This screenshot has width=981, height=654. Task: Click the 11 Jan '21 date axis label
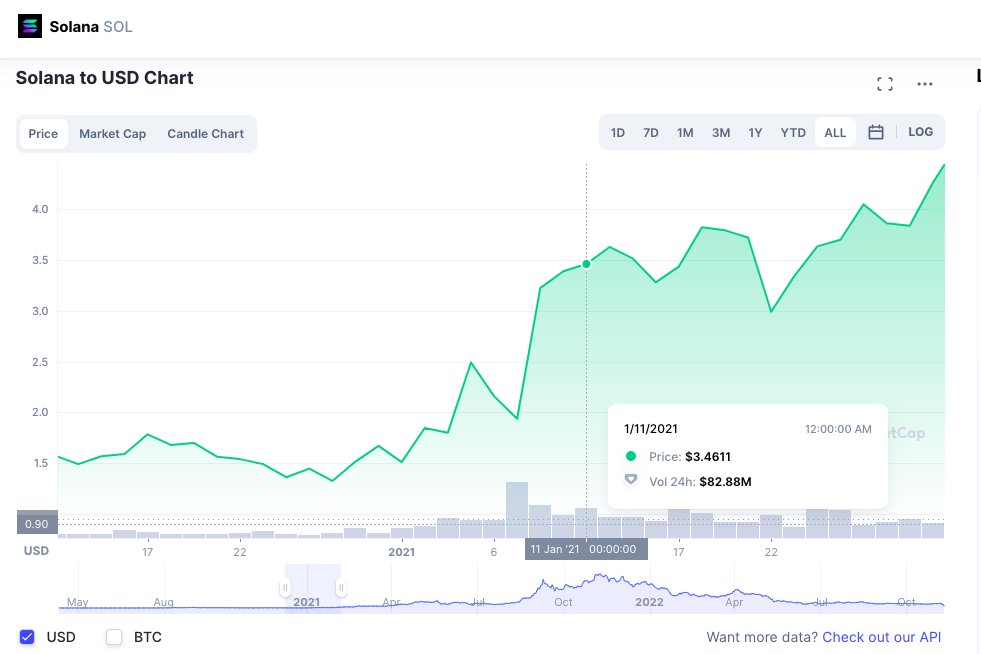point(586,549)
